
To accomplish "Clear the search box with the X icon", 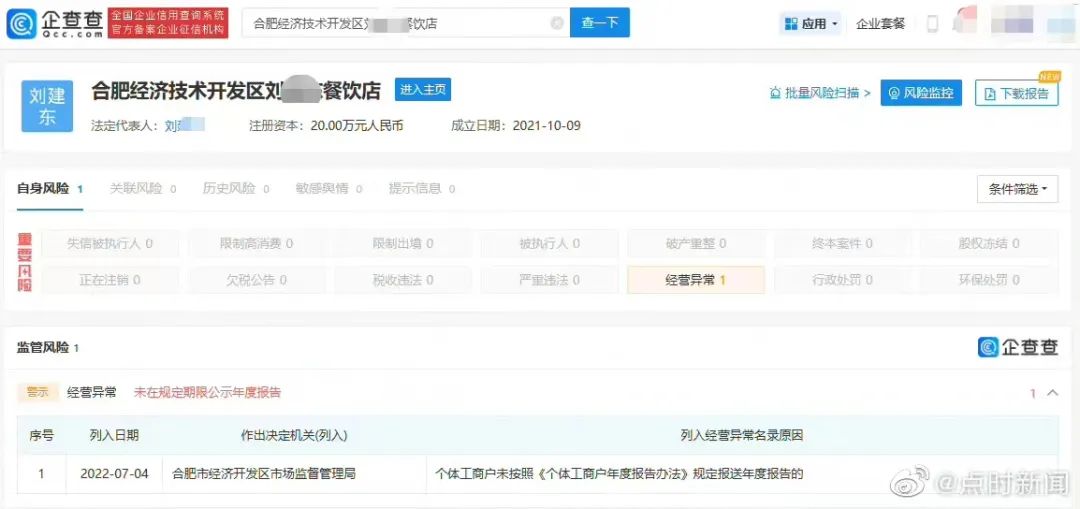I will [x=557, y=23].
